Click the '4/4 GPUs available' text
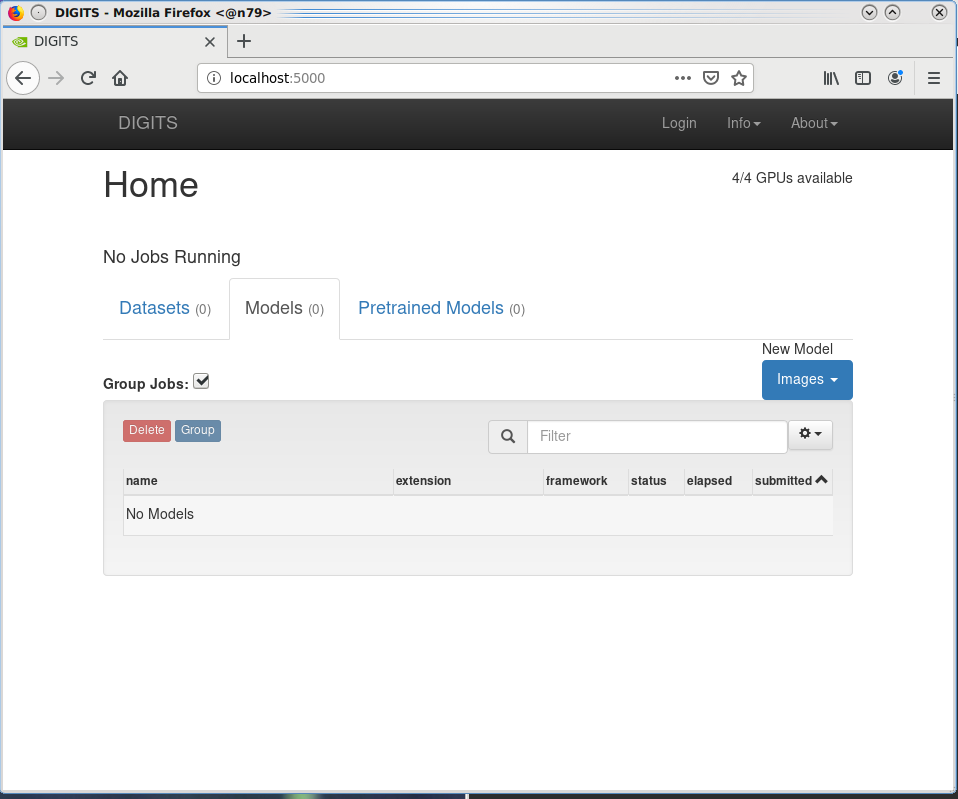Screen dimensions: 958x799 click(x=792, y=178)
